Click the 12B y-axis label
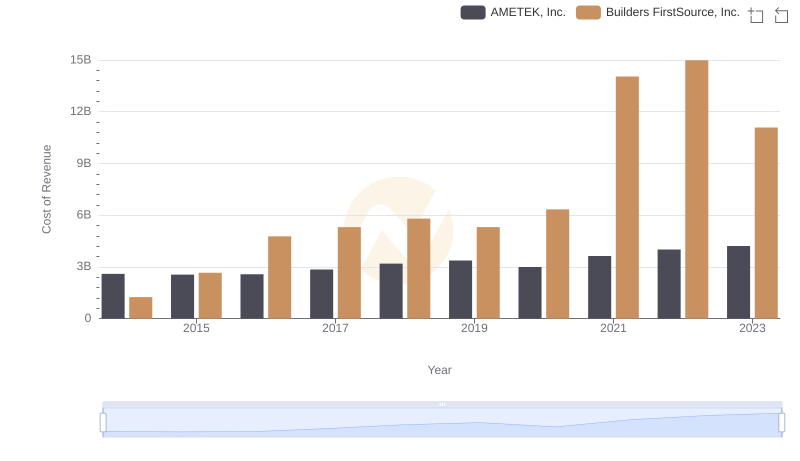800x461 pixels. (x=81, y=111)
